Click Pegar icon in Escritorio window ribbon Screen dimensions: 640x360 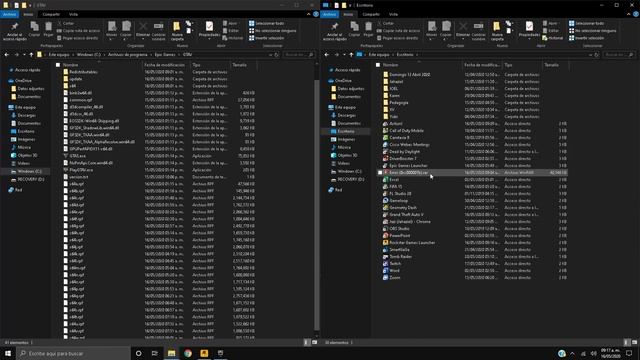tap(368, 29)
